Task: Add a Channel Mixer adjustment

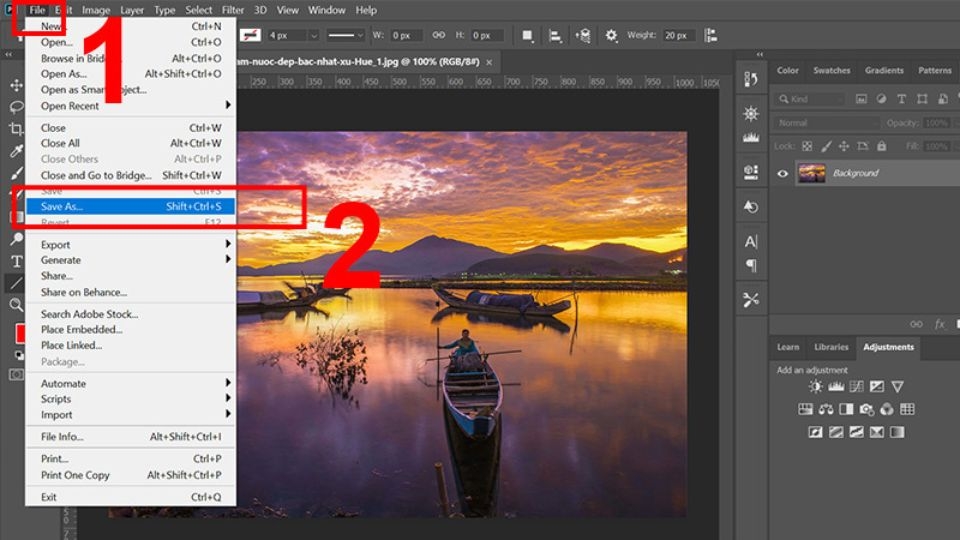Action: pyautogui.click(x=887, y=409)
